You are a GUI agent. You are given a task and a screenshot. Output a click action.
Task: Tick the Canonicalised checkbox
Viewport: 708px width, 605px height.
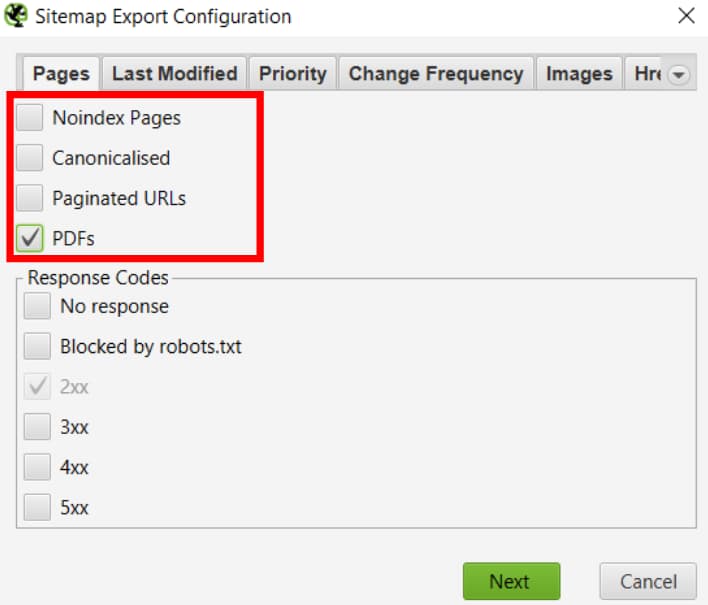coord(30,158)
